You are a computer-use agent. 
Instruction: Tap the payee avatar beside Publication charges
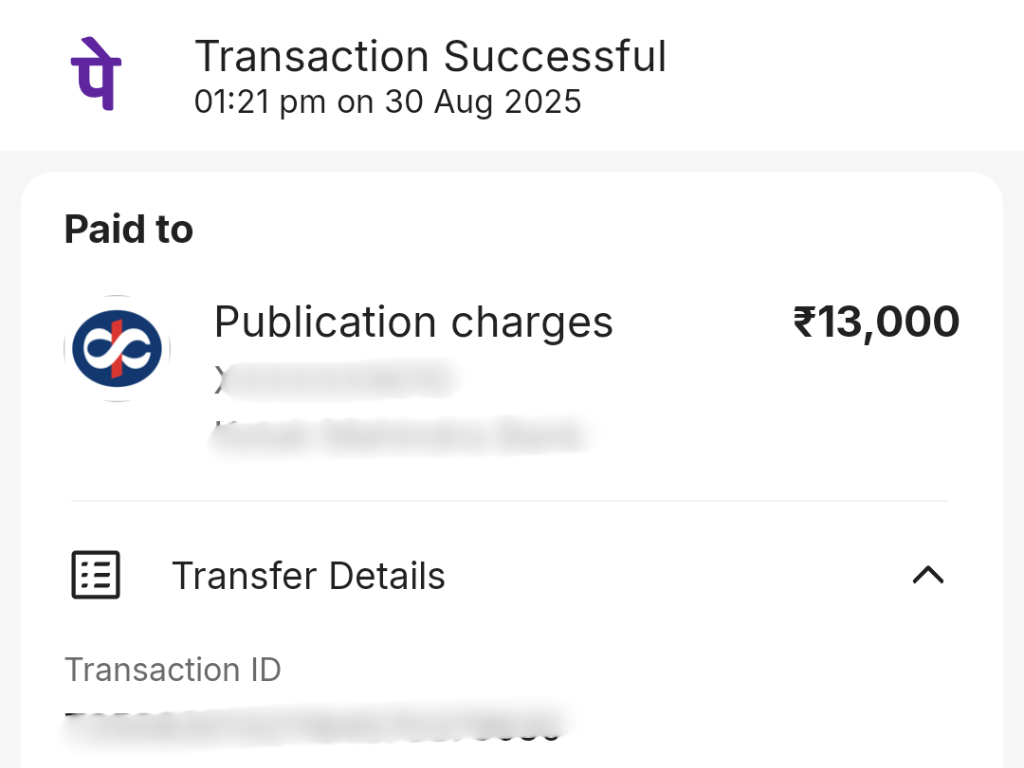117,347
